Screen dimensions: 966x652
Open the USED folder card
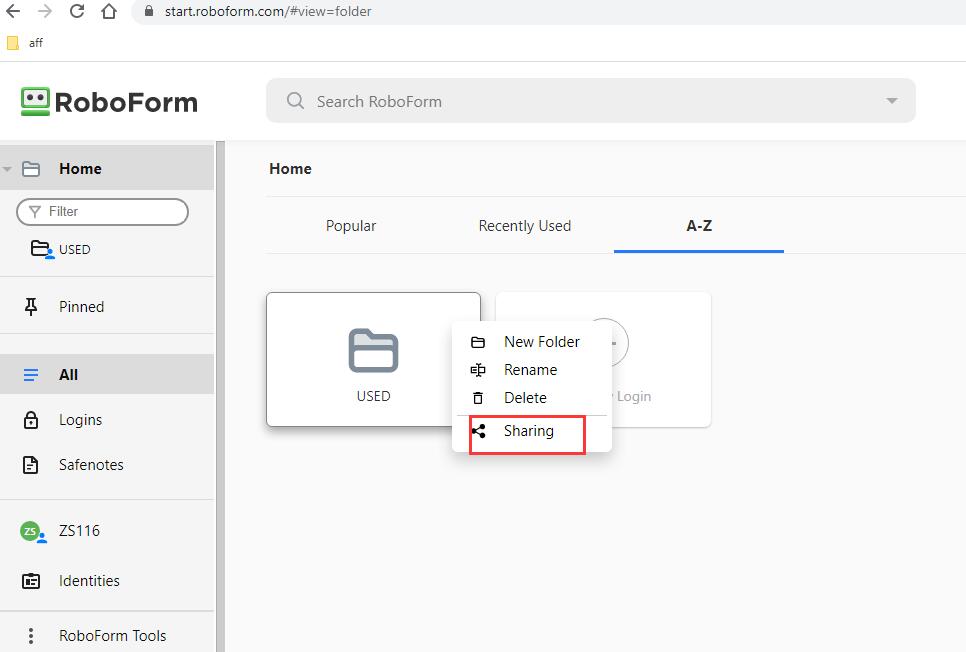click(x=372, y=360)
